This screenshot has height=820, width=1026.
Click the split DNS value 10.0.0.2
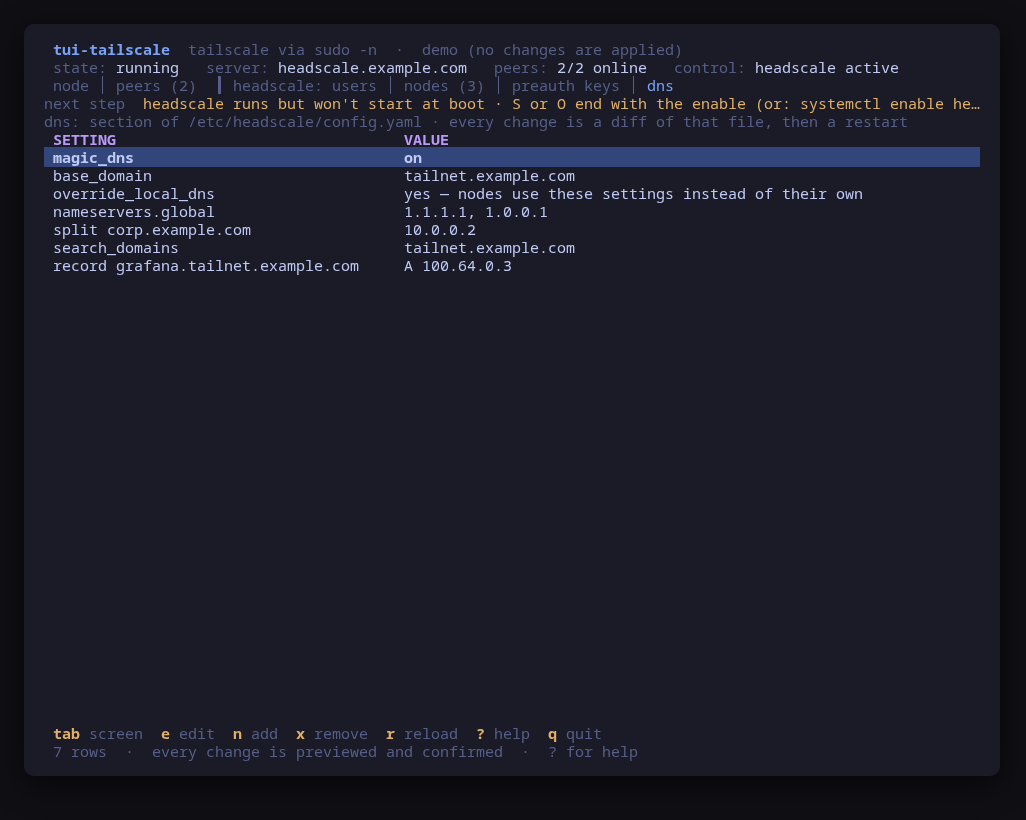tap(440, 230)
